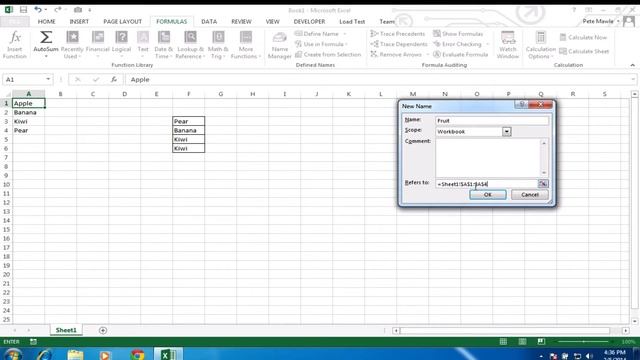Open the Name Manager
The width and height of the screenshot is (640, 360).
click(x=280, y=45)
